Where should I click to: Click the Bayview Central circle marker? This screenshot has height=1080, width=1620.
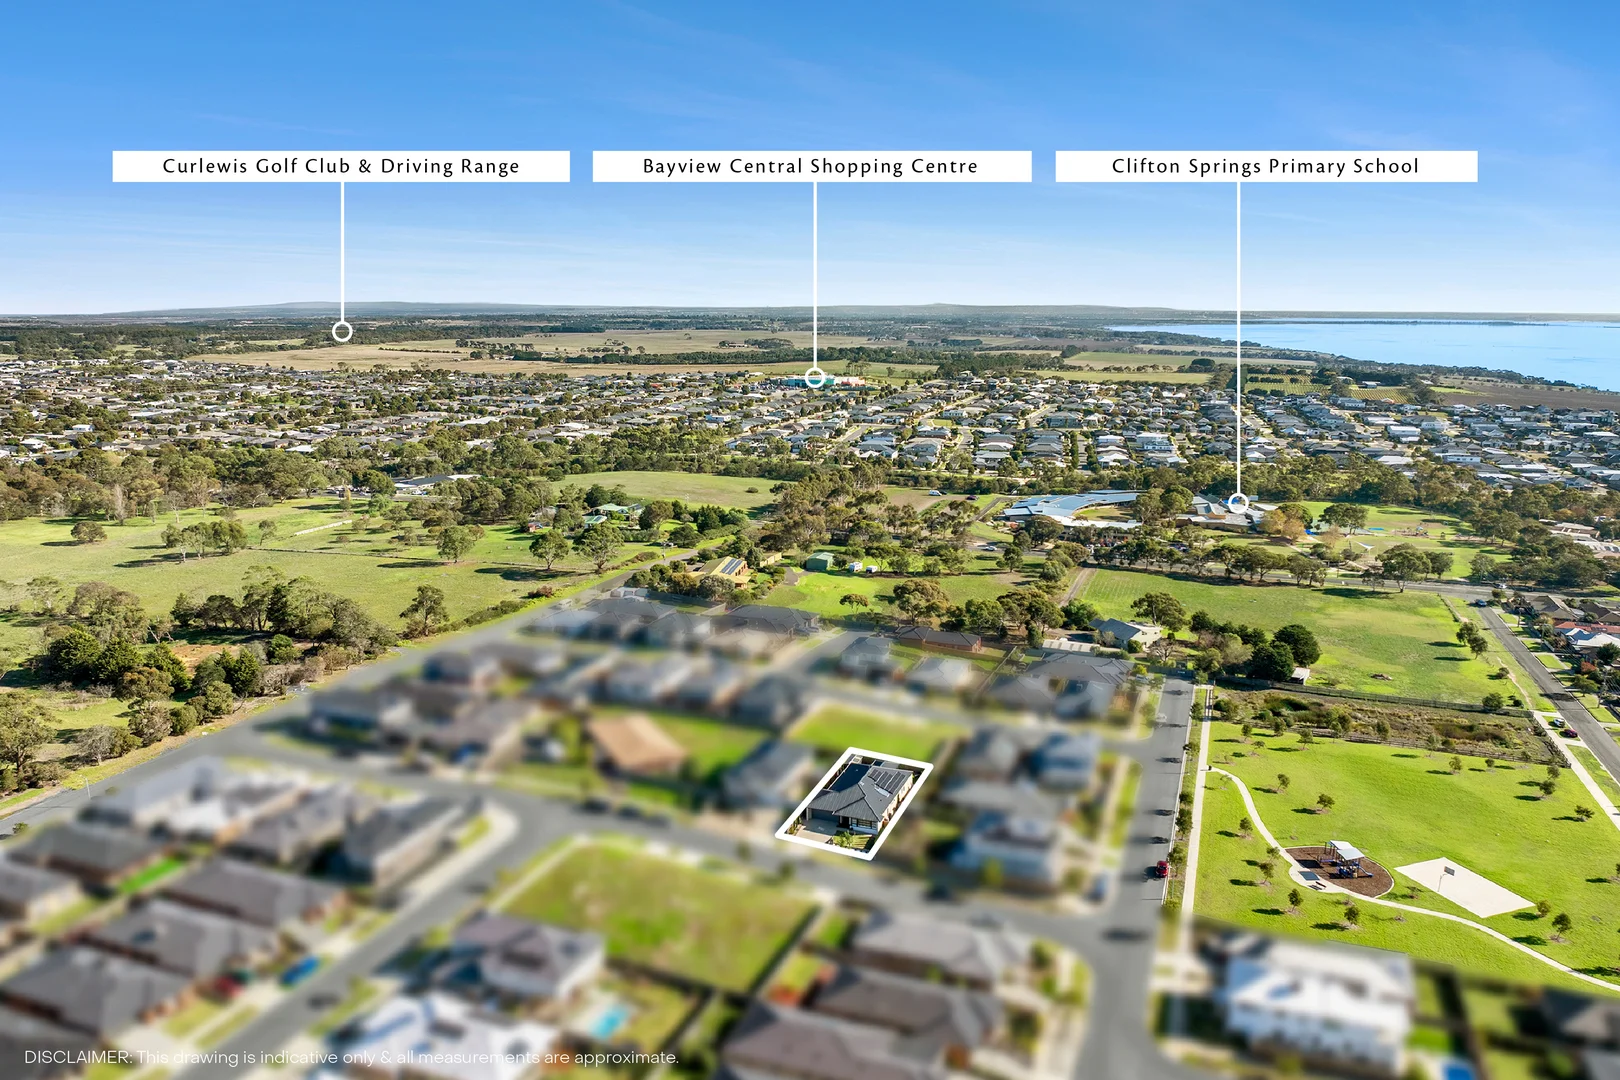pos(816,378)
